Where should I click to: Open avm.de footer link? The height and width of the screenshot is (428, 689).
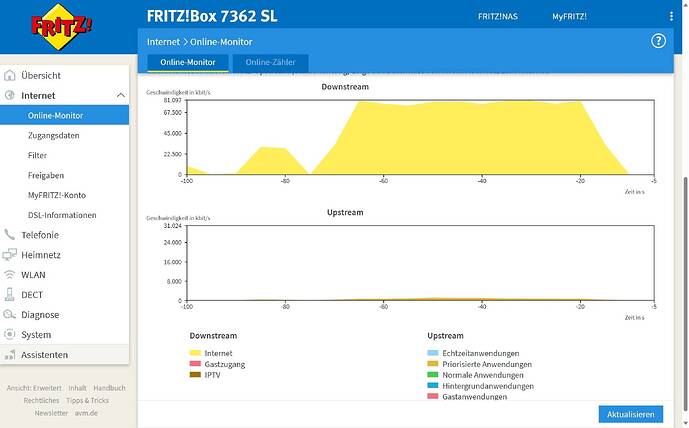click(86, 413)
